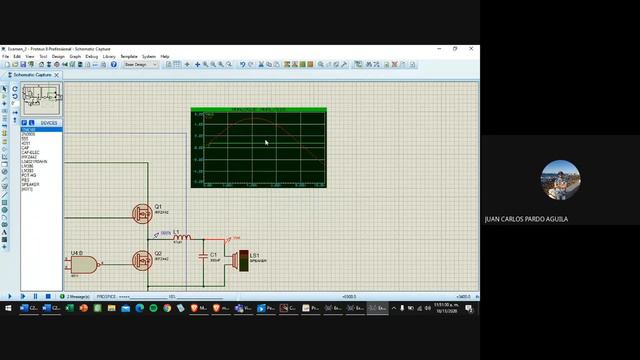
Task: Click the Copy toolbar icon
Action: 269,64
